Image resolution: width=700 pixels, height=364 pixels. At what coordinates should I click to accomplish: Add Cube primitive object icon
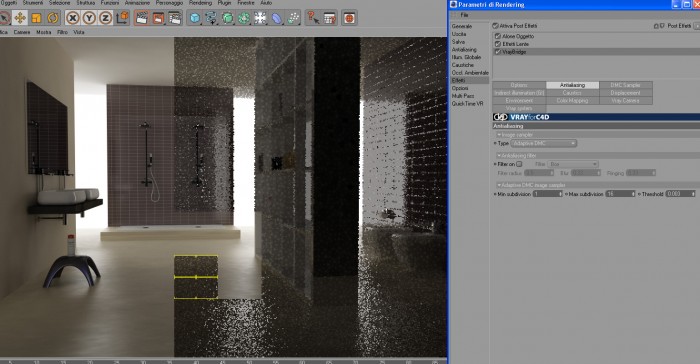[x=195, y=18]
